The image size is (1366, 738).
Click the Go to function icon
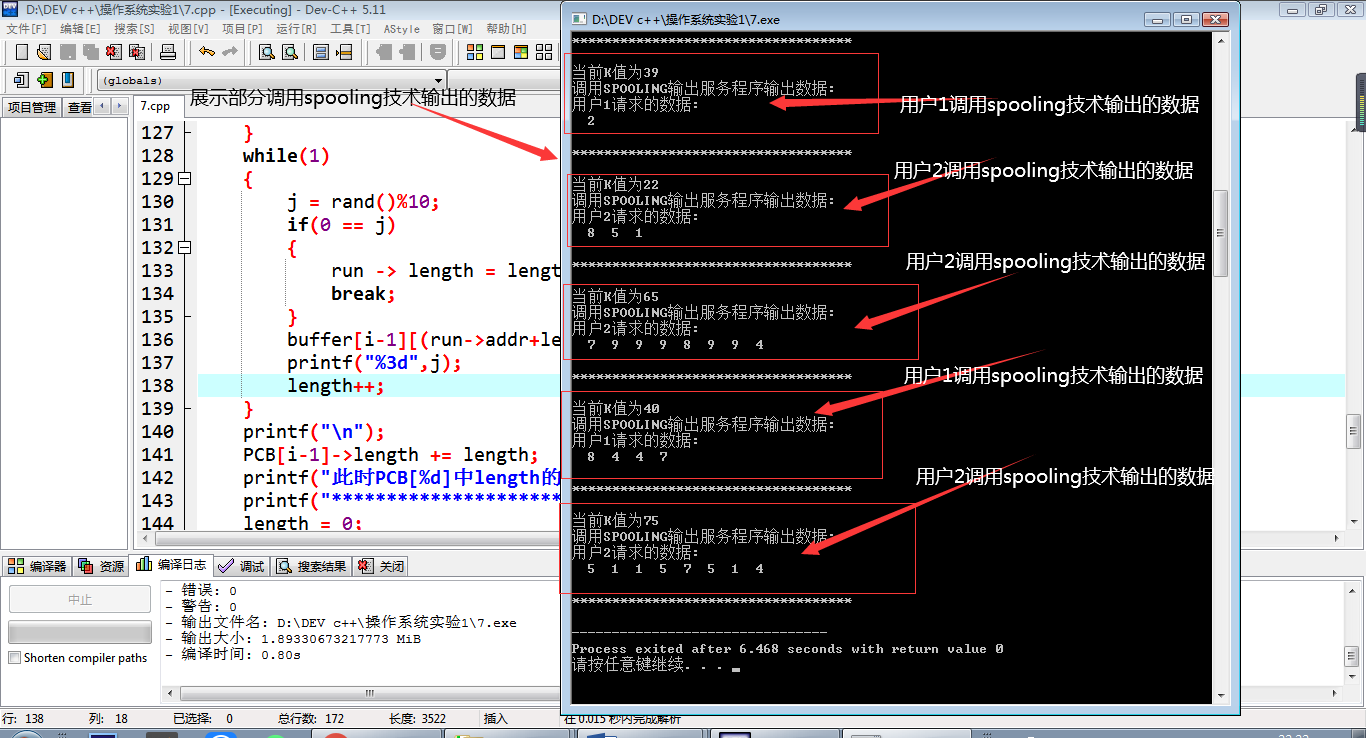(321, 52)
